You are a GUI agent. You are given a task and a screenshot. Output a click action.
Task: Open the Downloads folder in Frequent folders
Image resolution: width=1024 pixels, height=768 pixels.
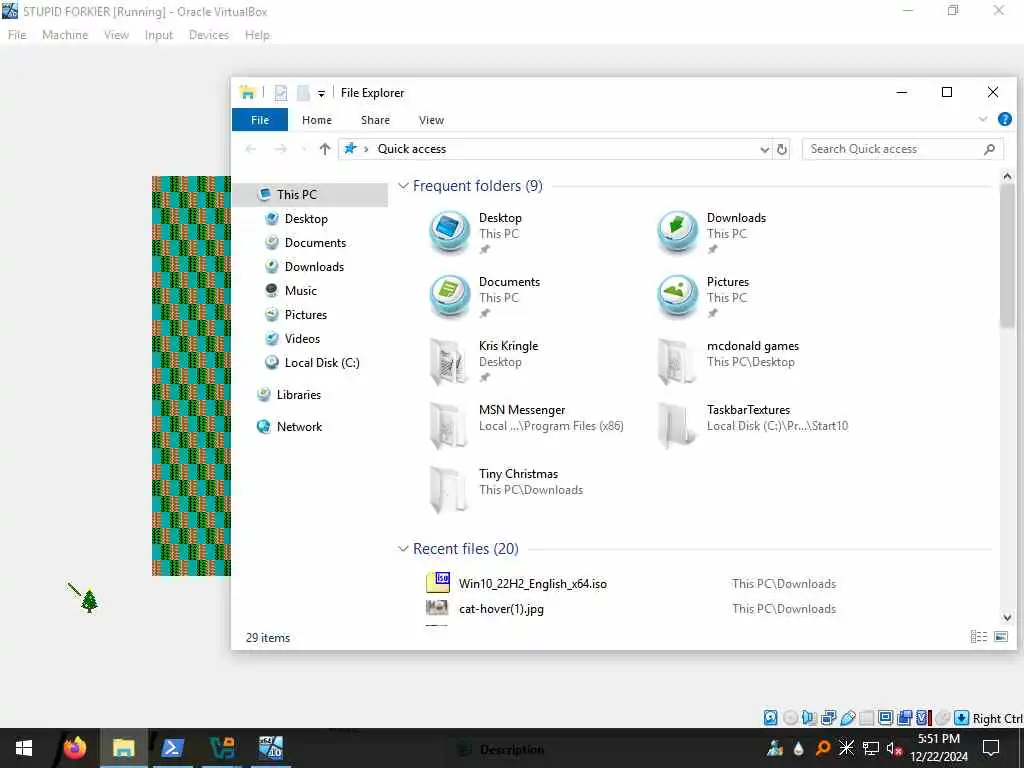[712, 232]
